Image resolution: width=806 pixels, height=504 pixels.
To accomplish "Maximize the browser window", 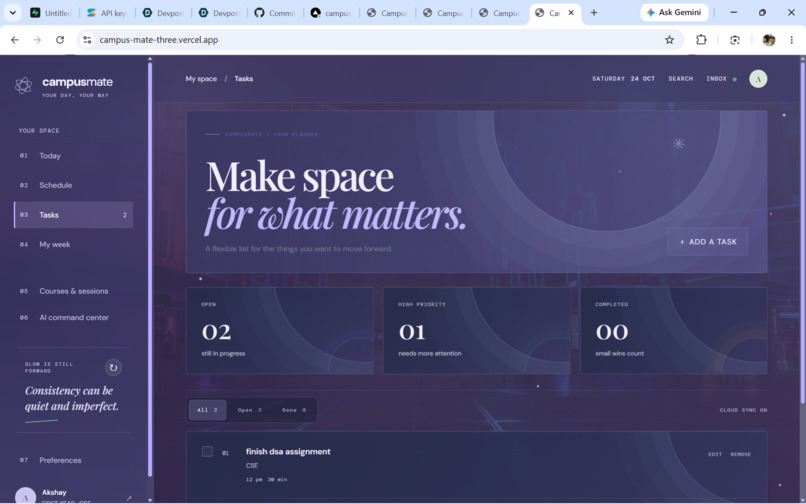I will (x=762, y=12).
